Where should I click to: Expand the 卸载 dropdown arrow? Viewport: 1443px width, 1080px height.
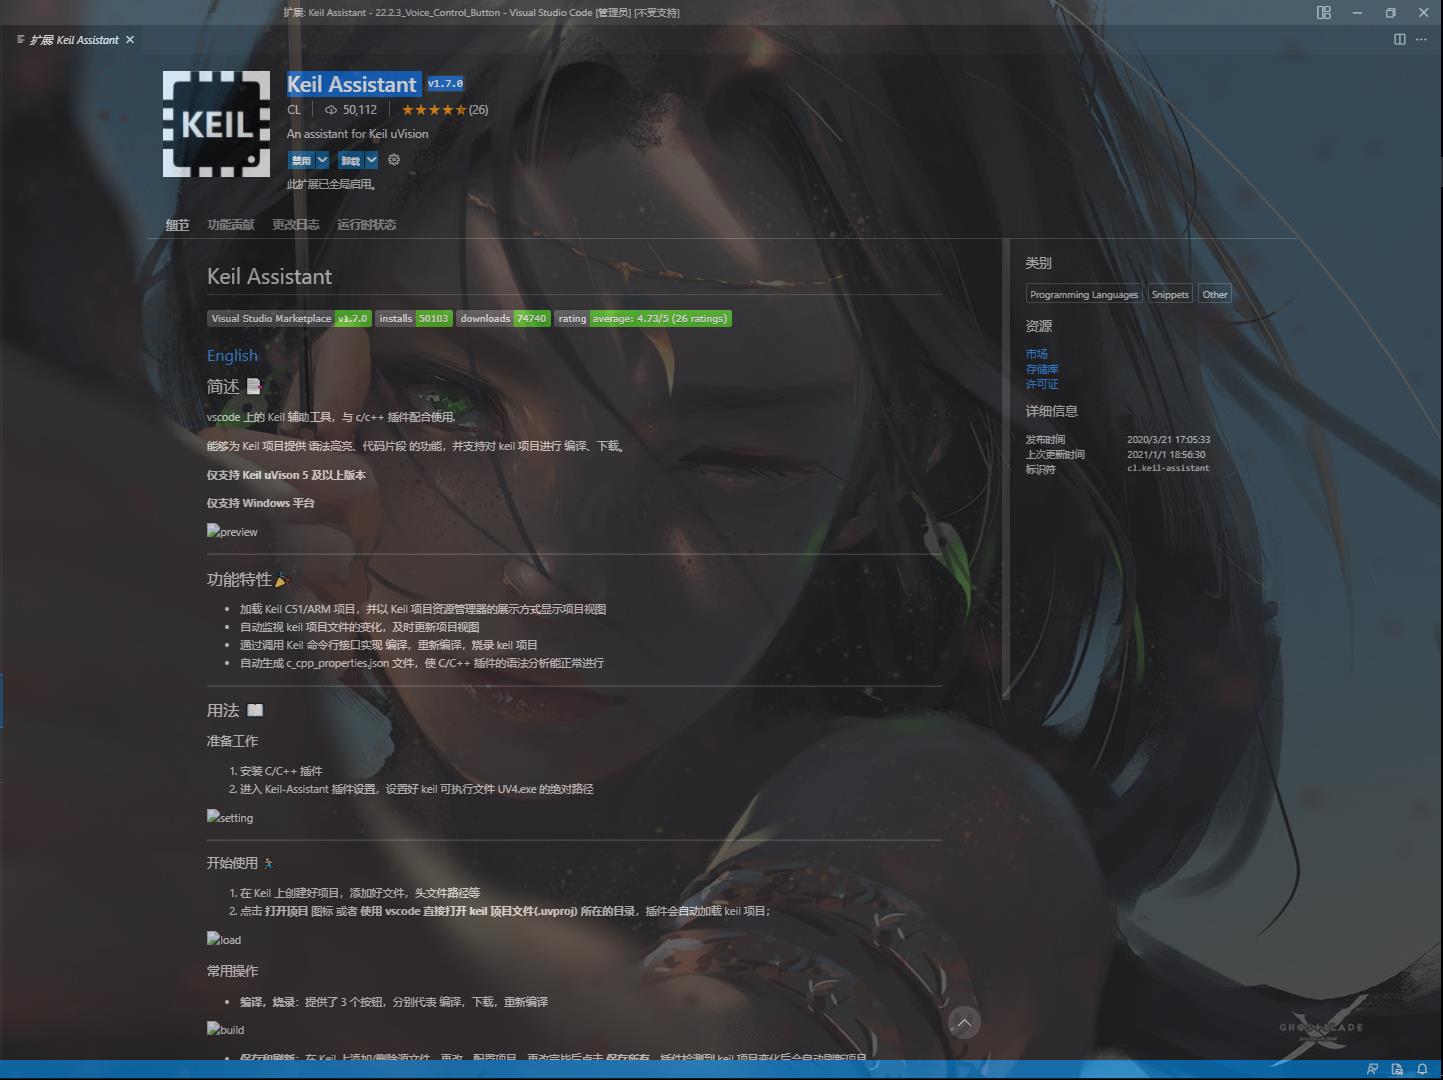pos(372,160)
